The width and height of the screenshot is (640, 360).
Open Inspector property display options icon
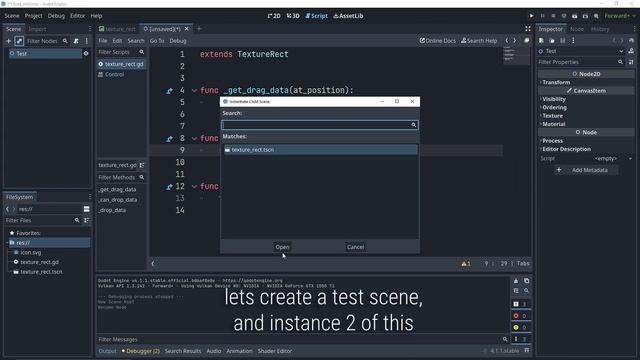[631, 62]
